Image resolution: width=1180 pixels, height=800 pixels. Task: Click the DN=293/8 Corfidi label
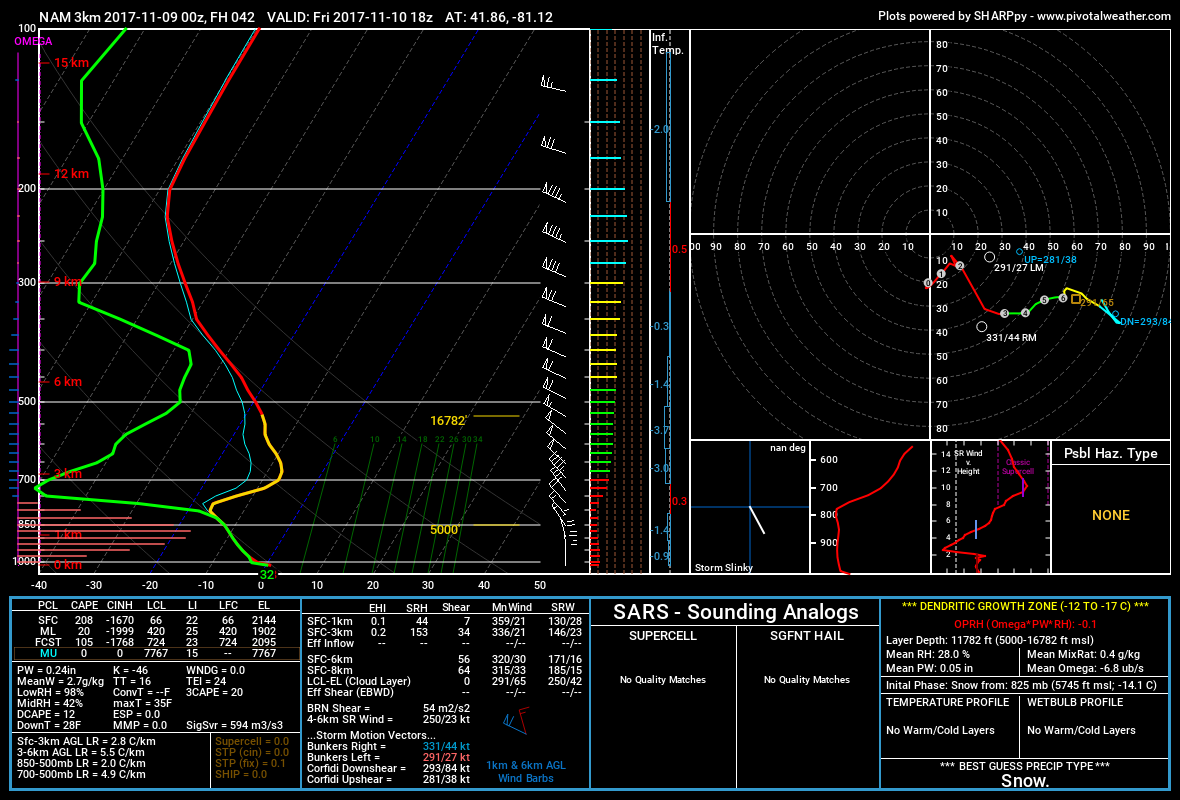point(1145,322)
